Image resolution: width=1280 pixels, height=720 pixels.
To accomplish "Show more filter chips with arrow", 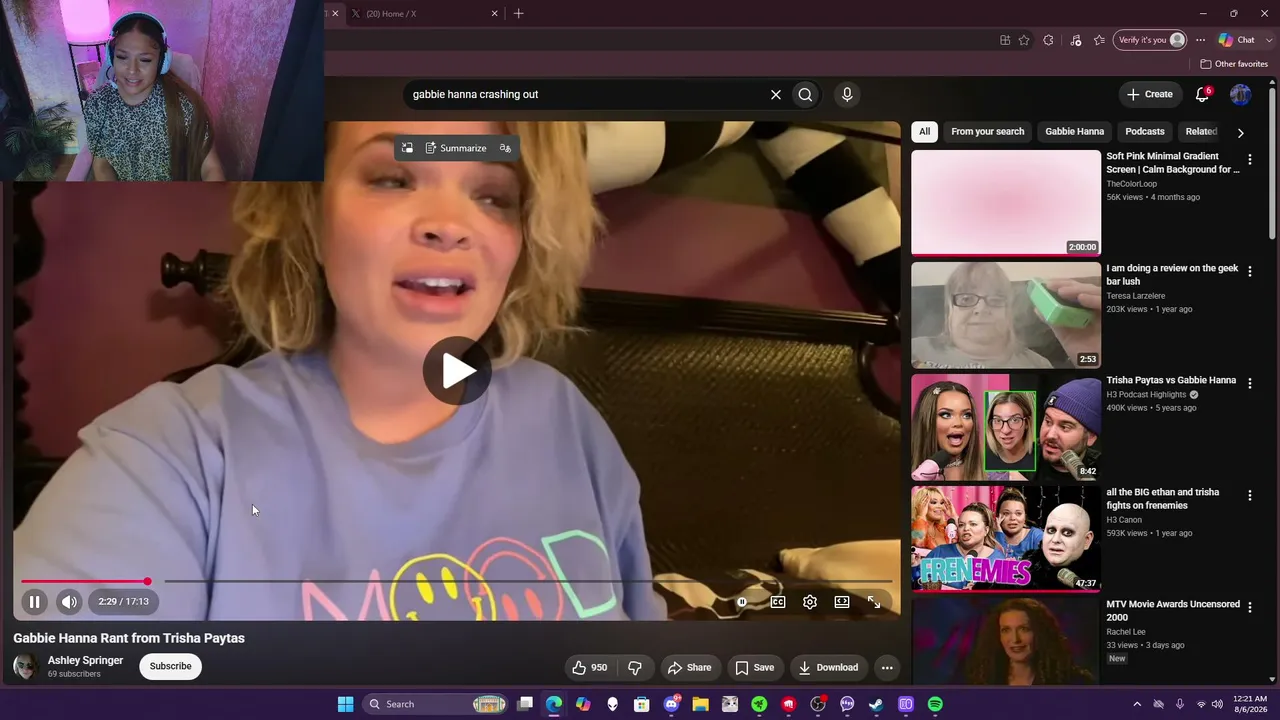I will point(1240,132).
